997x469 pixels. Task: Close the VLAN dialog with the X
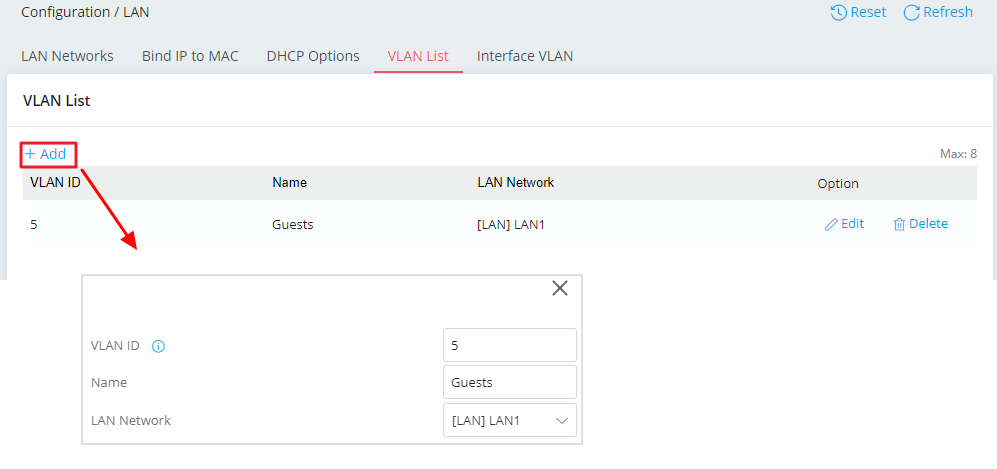click(x=560, y=288)
